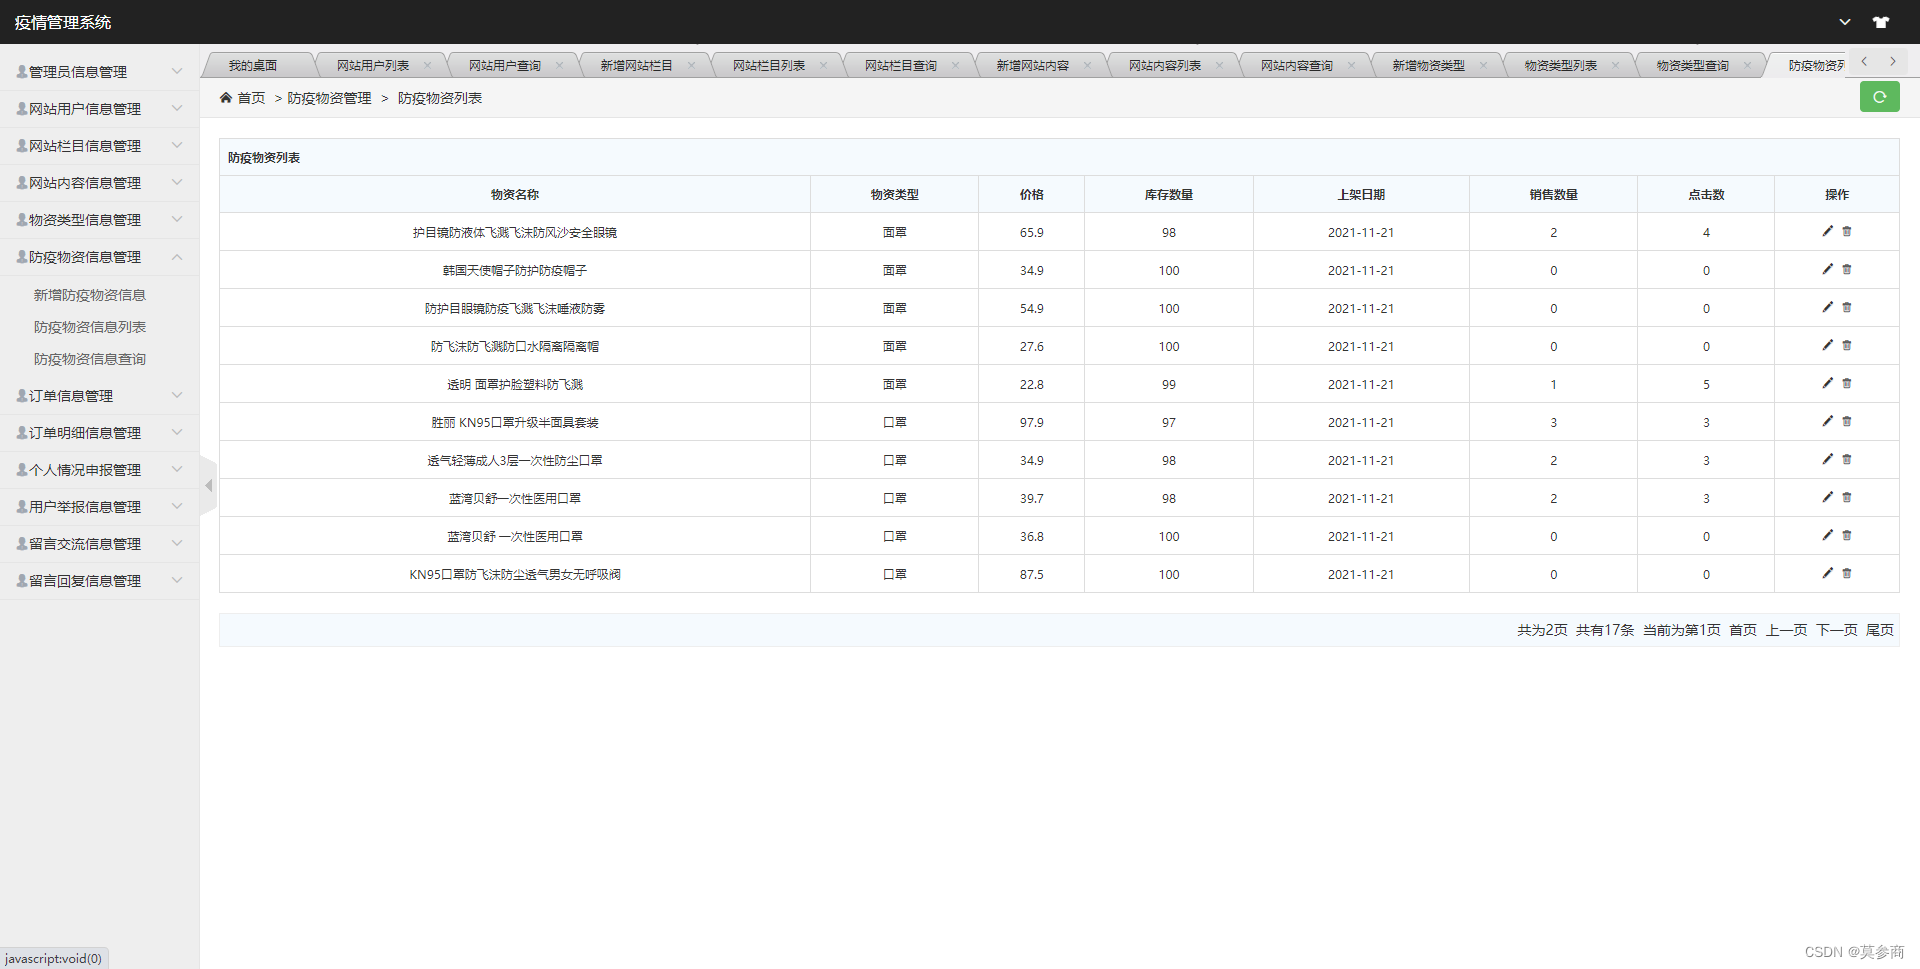
Task: Close the 网站栏目列表 tab
Action: [x=823, y=66]
